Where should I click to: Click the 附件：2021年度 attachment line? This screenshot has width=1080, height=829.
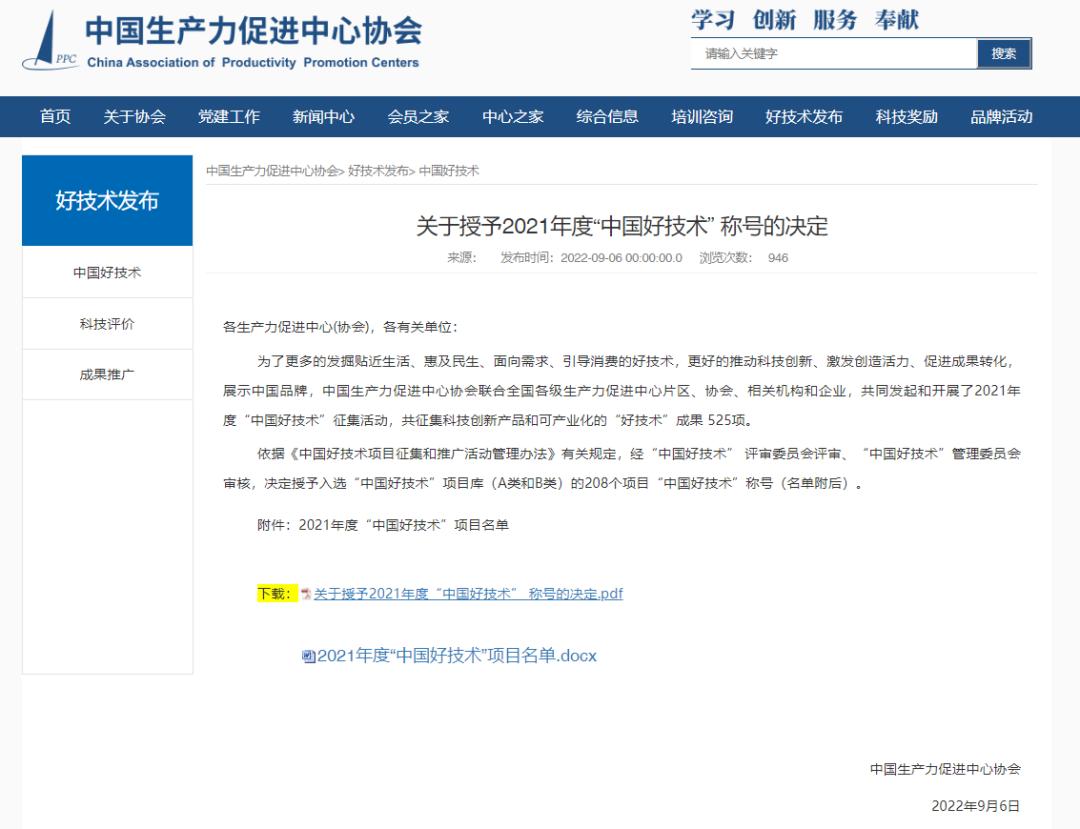click(x=383, y=525)
